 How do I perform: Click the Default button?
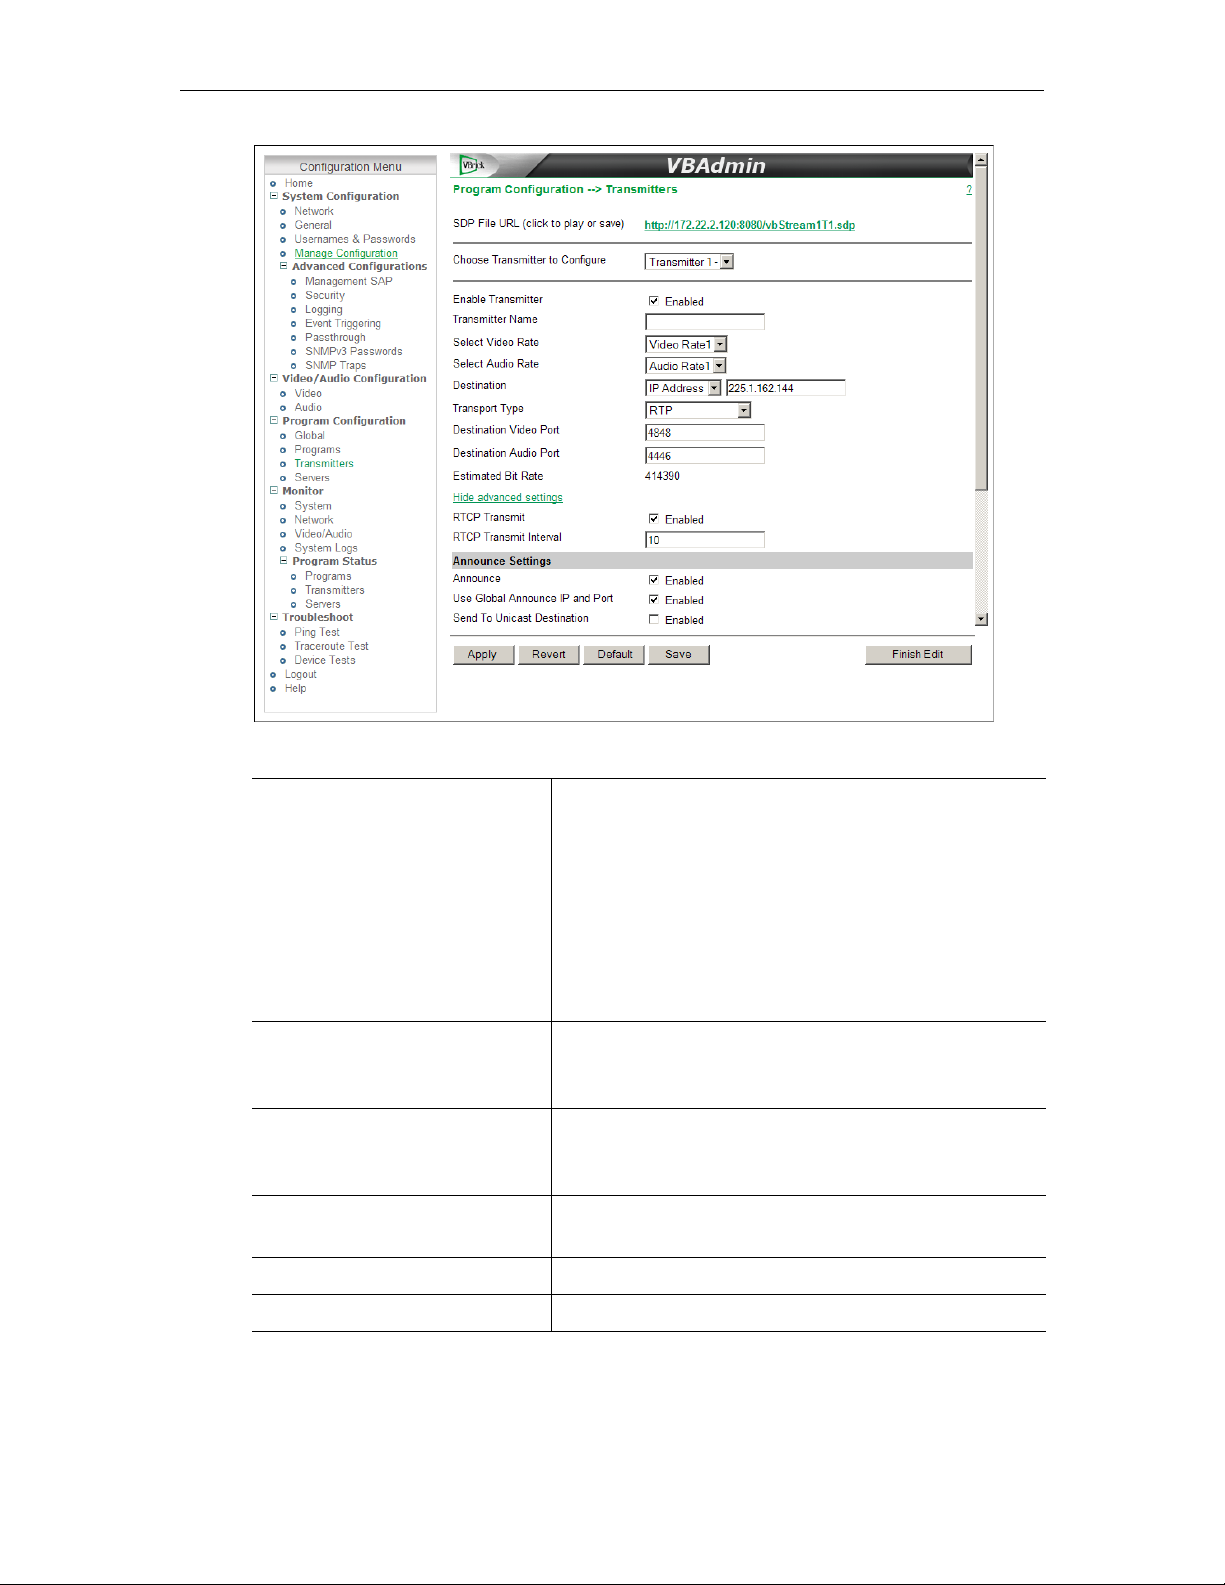(x=614, y=655)
